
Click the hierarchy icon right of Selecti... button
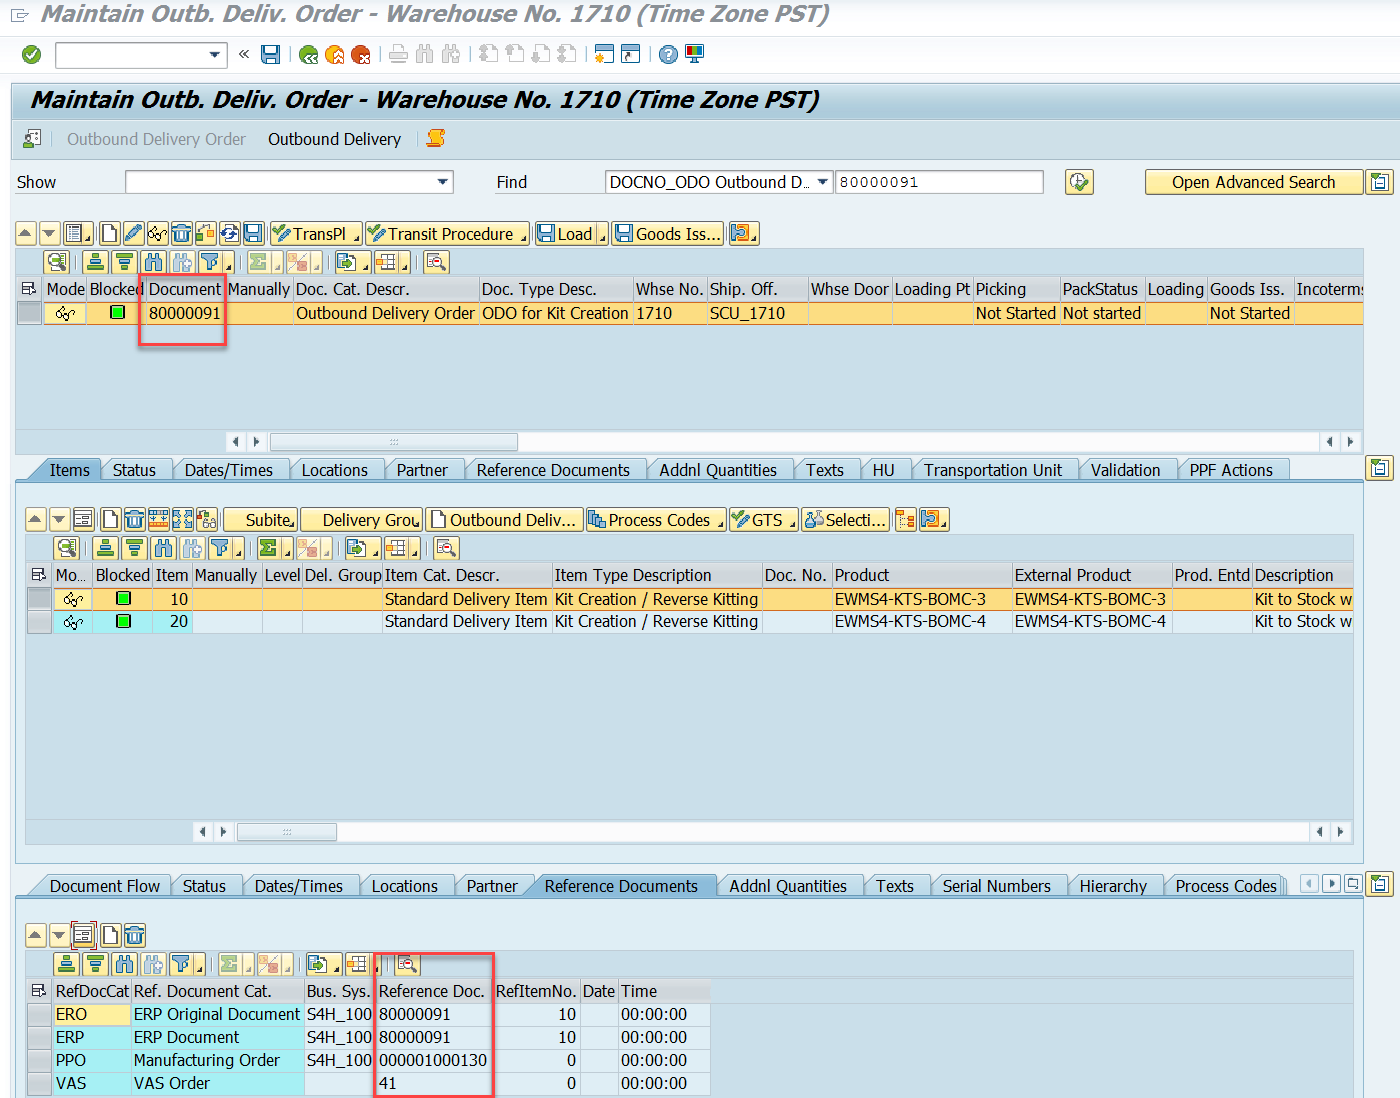(x=906, y=520)
